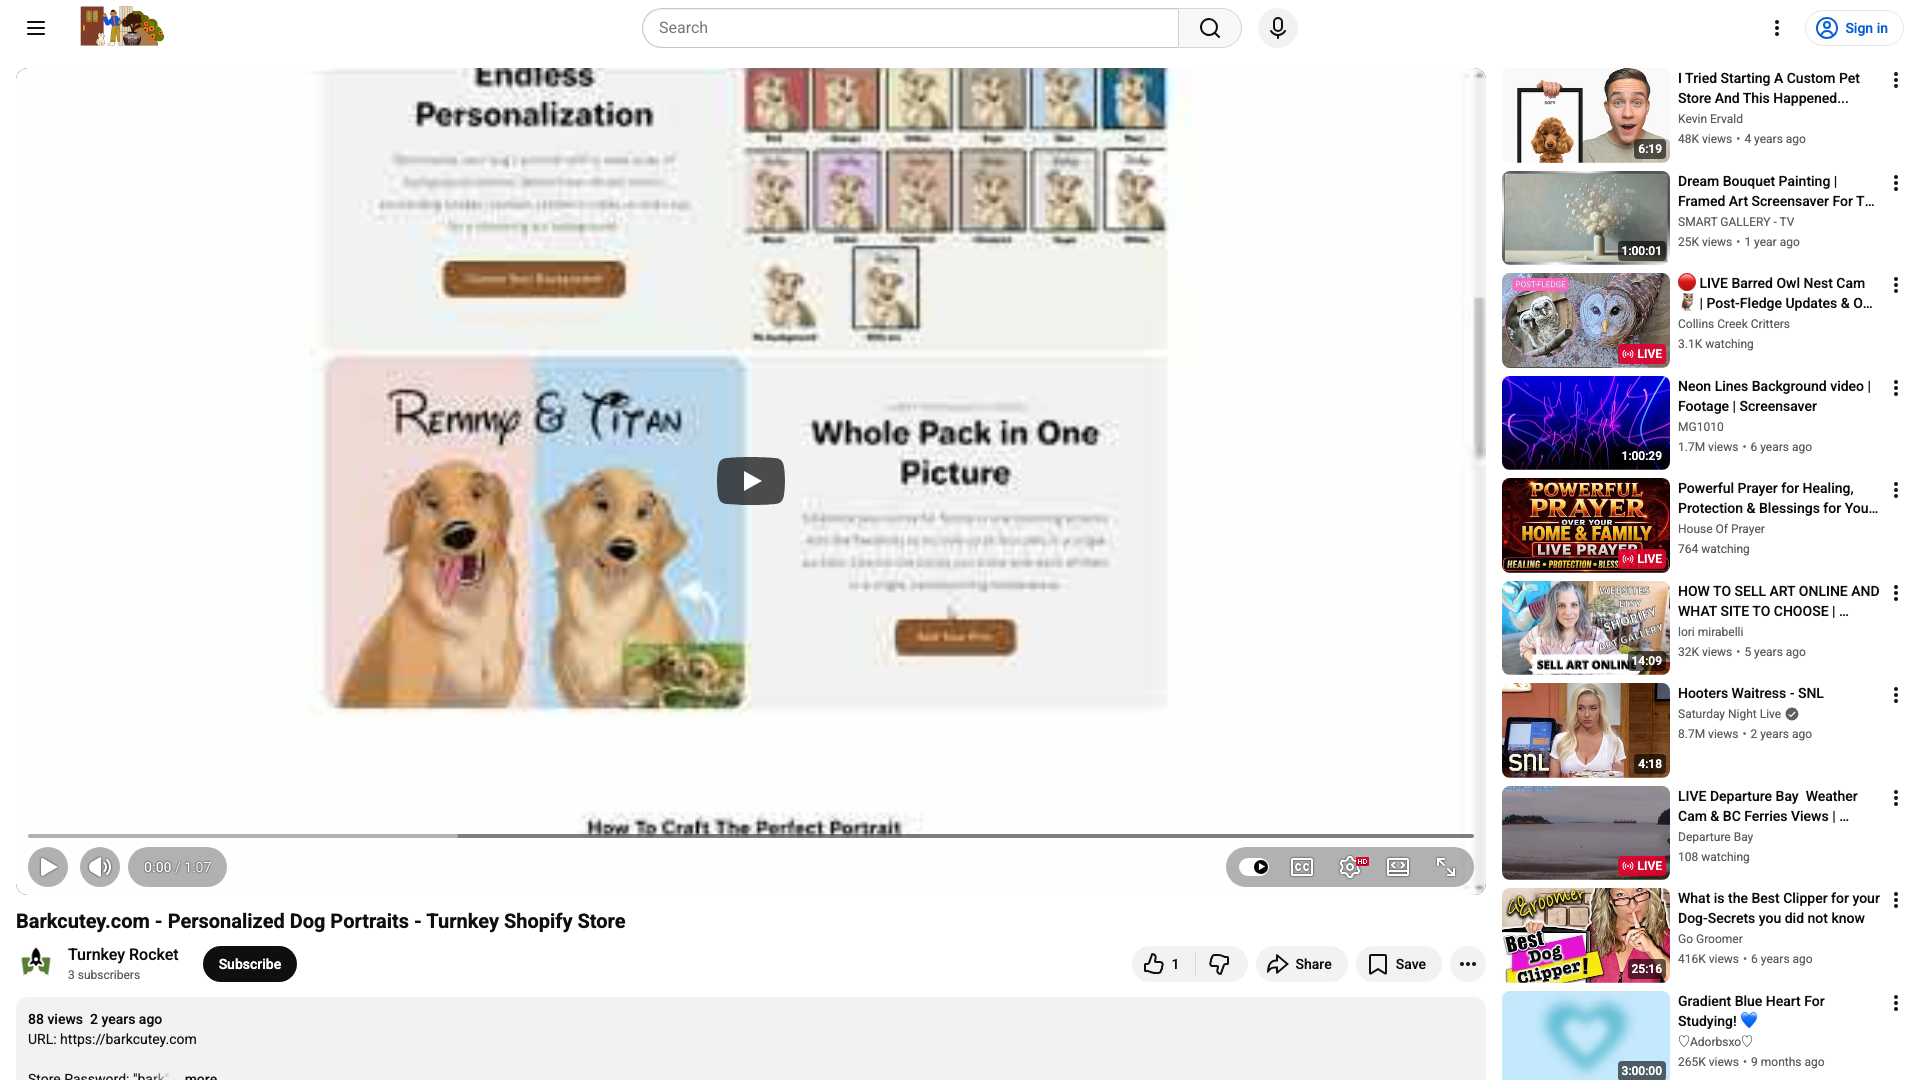Viewport: 1920px width, 1080px height.
Task: Switch to theater mode
Action: coord(1398,867)
